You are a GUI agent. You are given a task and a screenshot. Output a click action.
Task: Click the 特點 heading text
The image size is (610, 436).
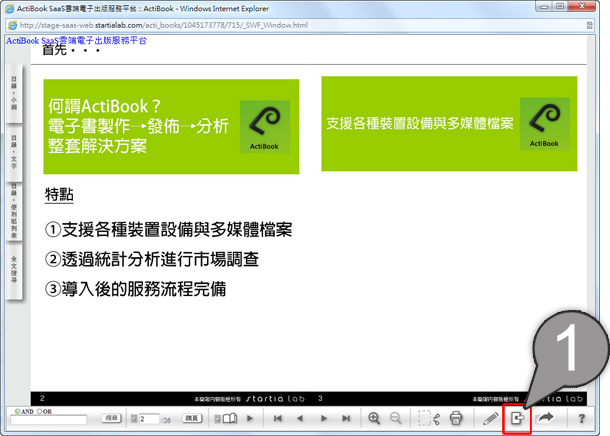click(x=59, y=194)
